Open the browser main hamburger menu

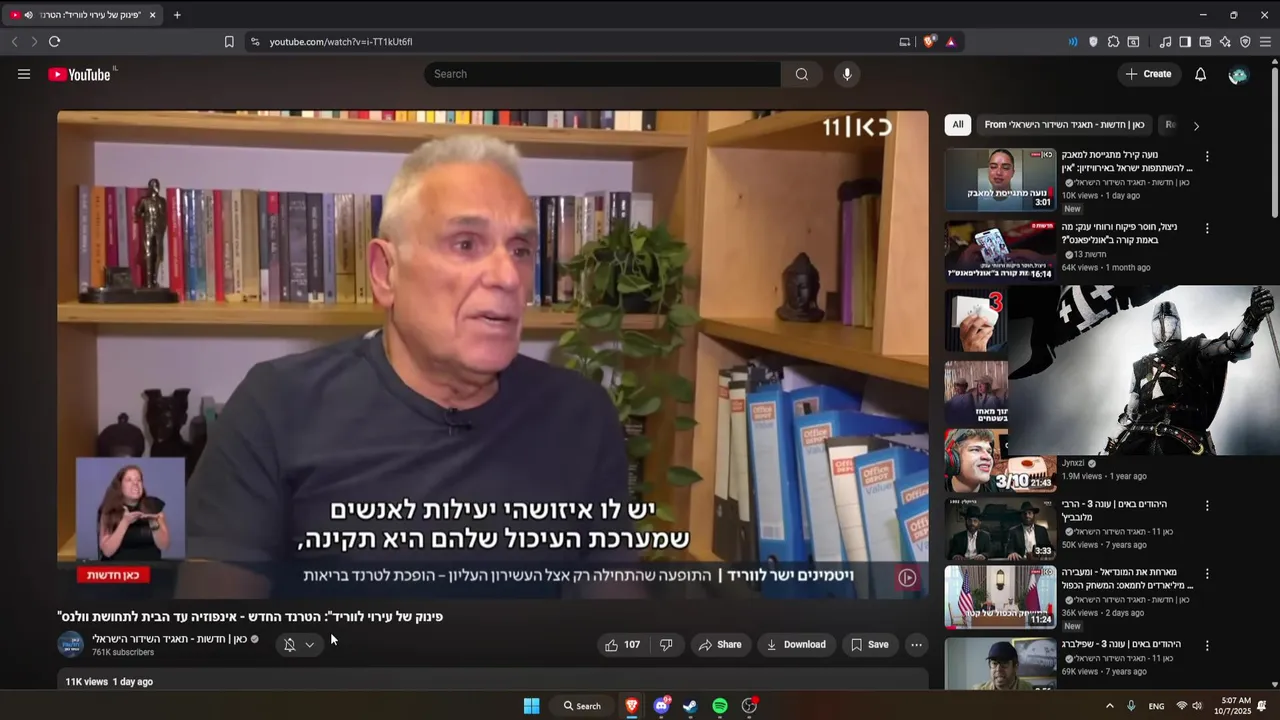click(1265, 42)
